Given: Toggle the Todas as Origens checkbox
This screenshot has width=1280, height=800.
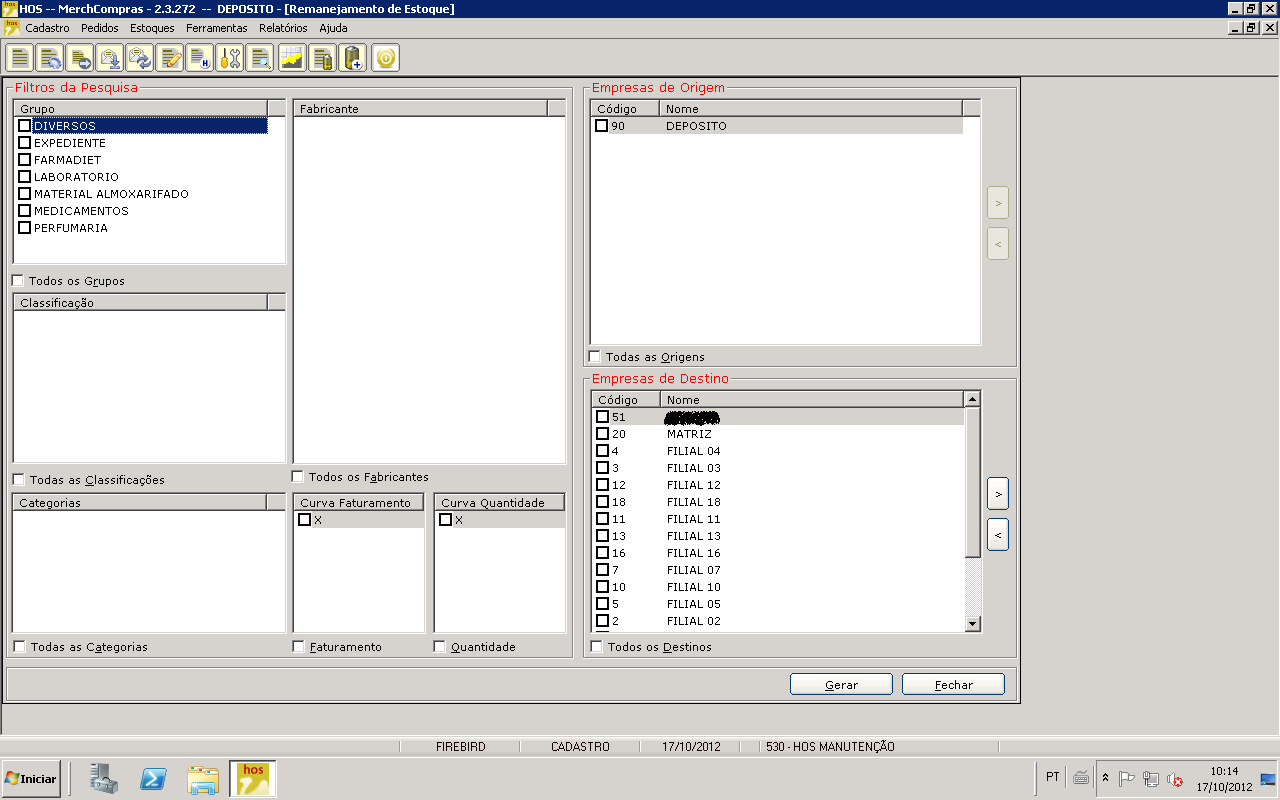Looking at the screenshot, I should click(595, 357).
